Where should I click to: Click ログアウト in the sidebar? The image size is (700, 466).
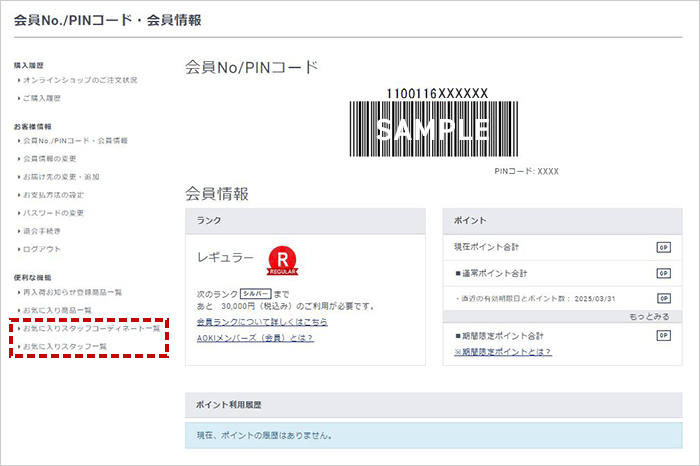(x=42, y=249)
